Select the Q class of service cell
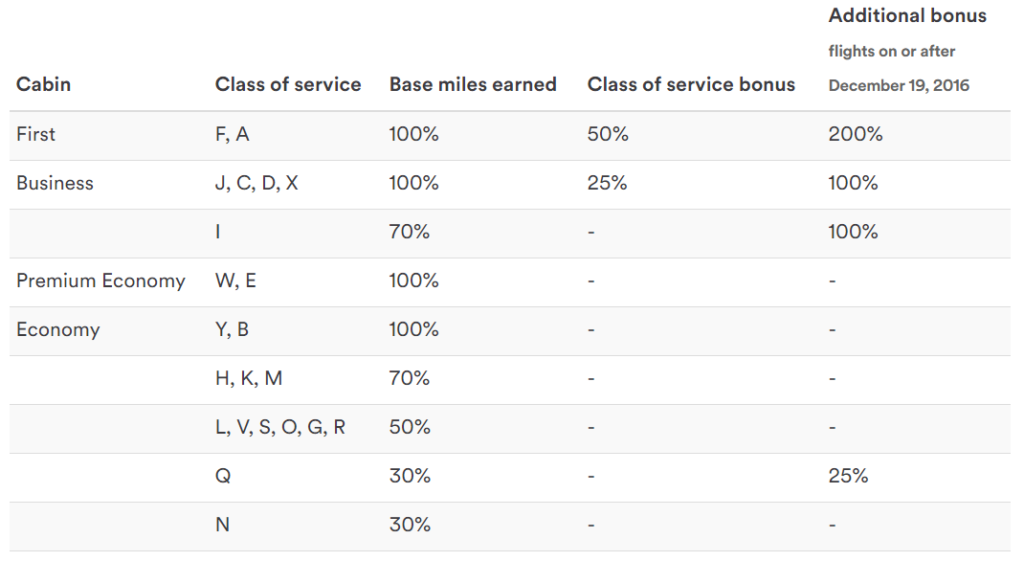The width and height of the screenshot is (1024, 561). (223, 477)
